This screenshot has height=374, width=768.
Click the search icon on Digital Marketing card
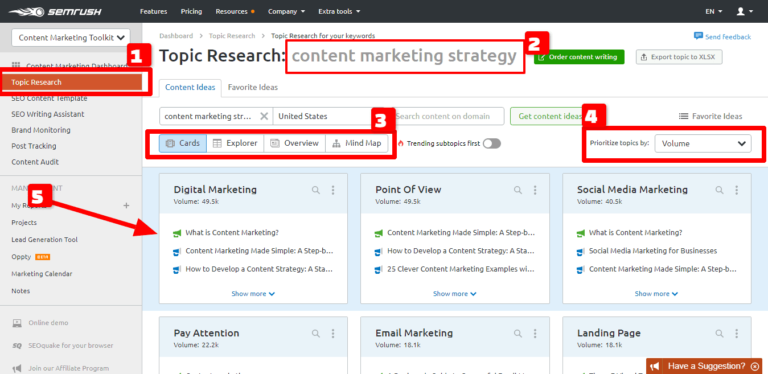point(316,190)
